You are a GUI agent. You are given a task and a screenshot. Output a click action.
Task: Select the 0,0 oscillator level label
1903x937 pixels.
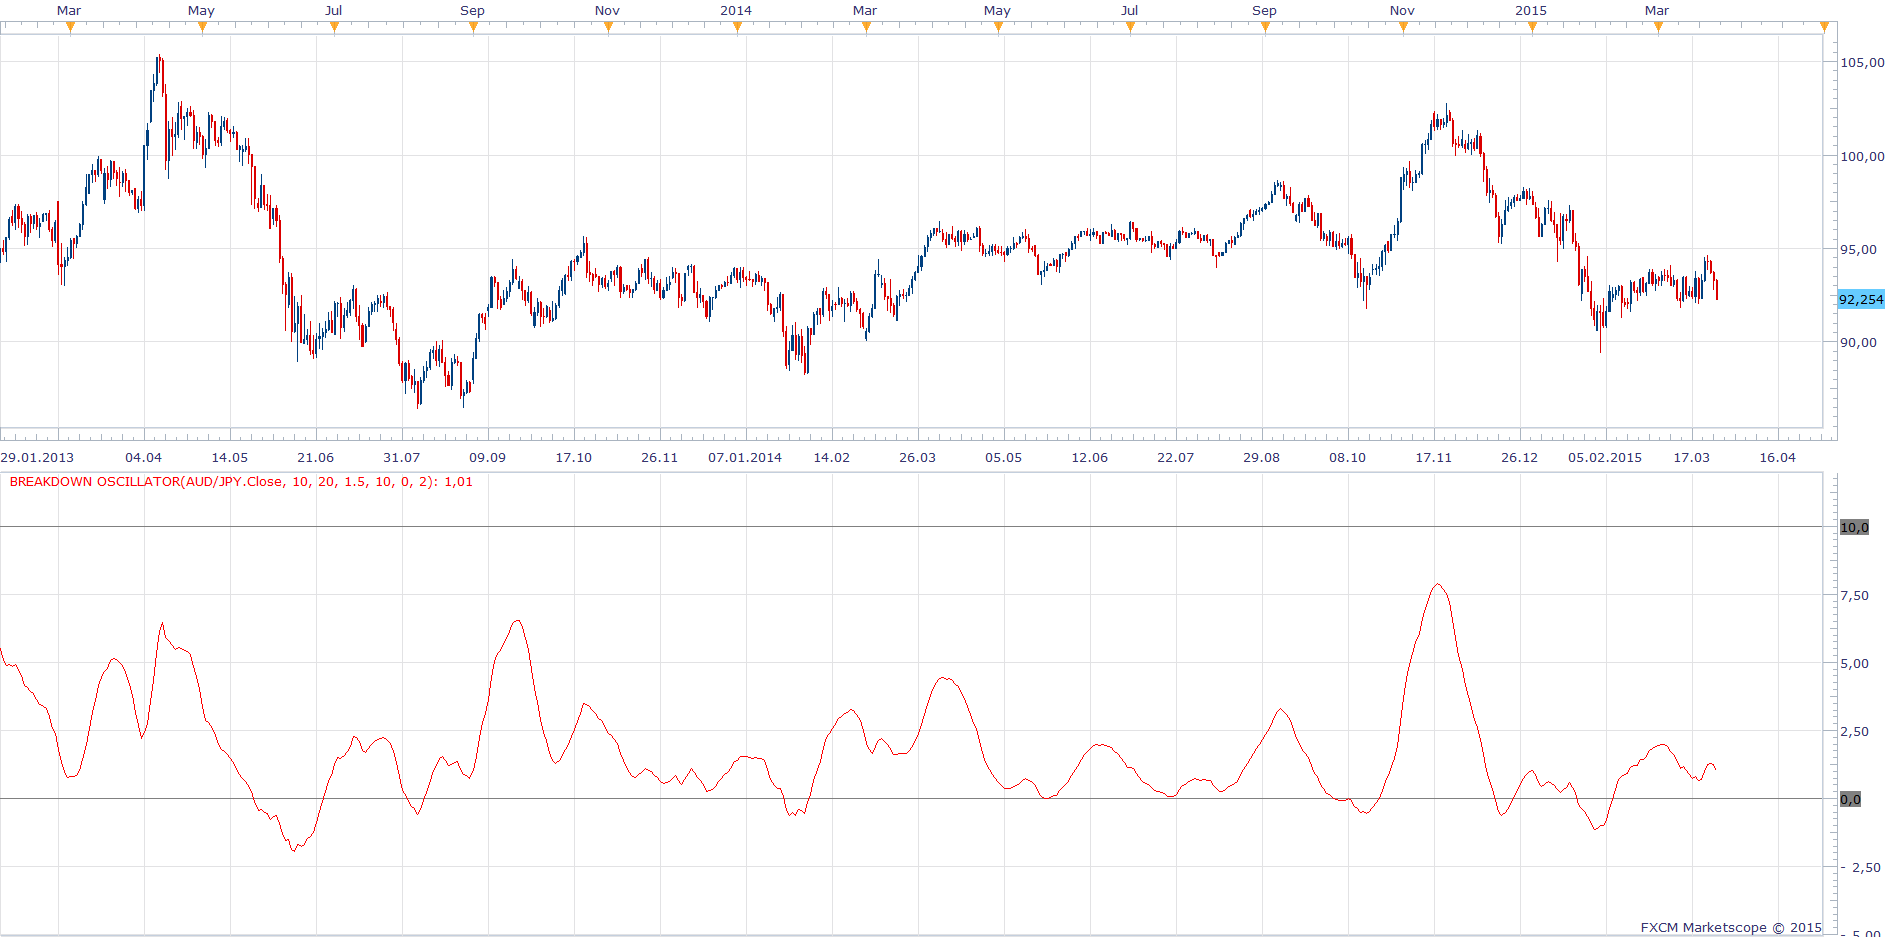1851,799
